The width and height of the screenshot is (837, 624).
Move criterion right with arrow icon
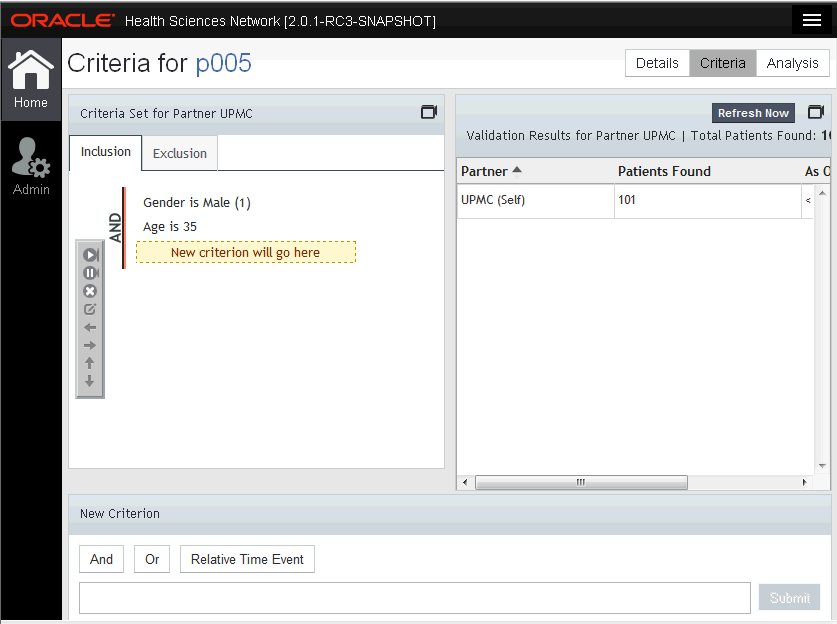[90, 345]
